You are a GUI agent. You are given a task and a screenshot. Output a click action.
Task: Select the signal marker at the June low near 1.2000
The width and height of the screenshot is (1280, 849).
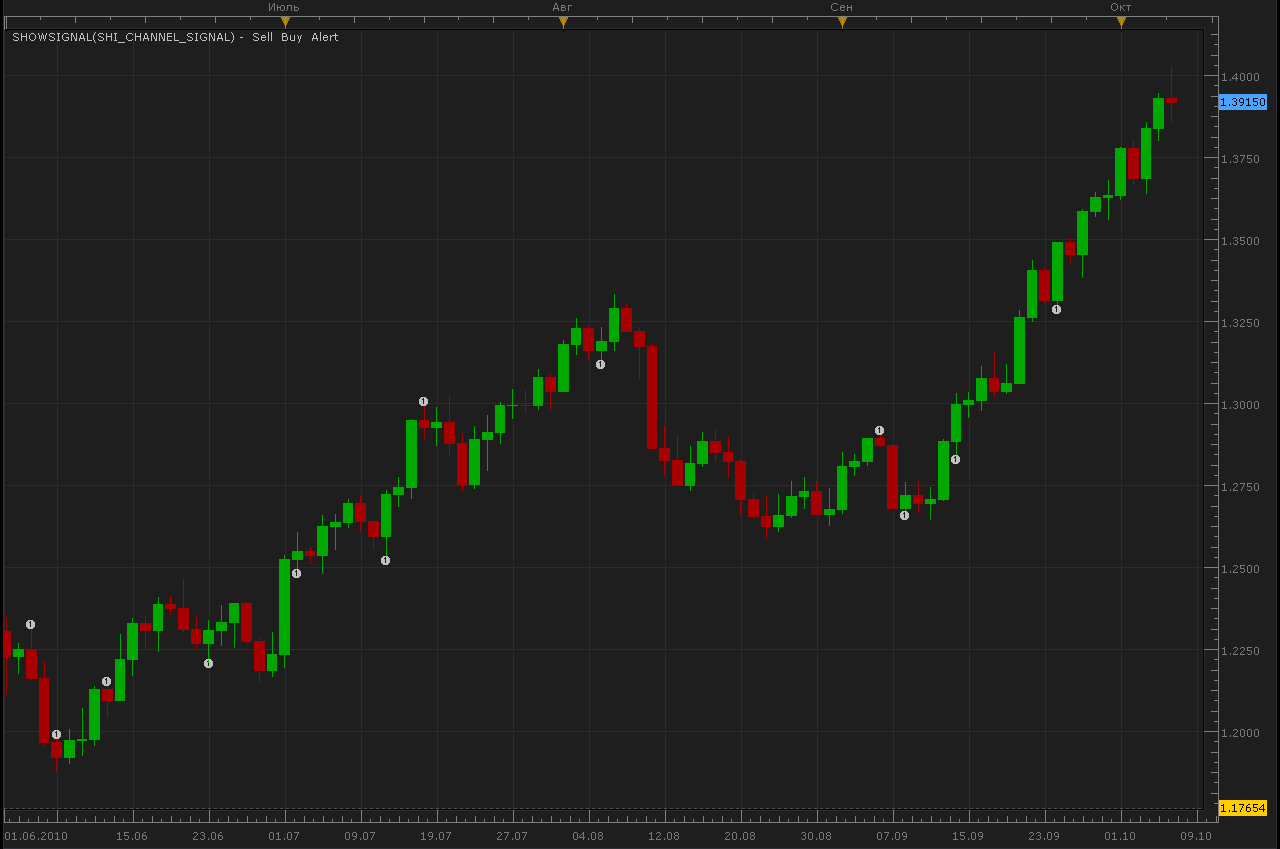pos(56,734)
